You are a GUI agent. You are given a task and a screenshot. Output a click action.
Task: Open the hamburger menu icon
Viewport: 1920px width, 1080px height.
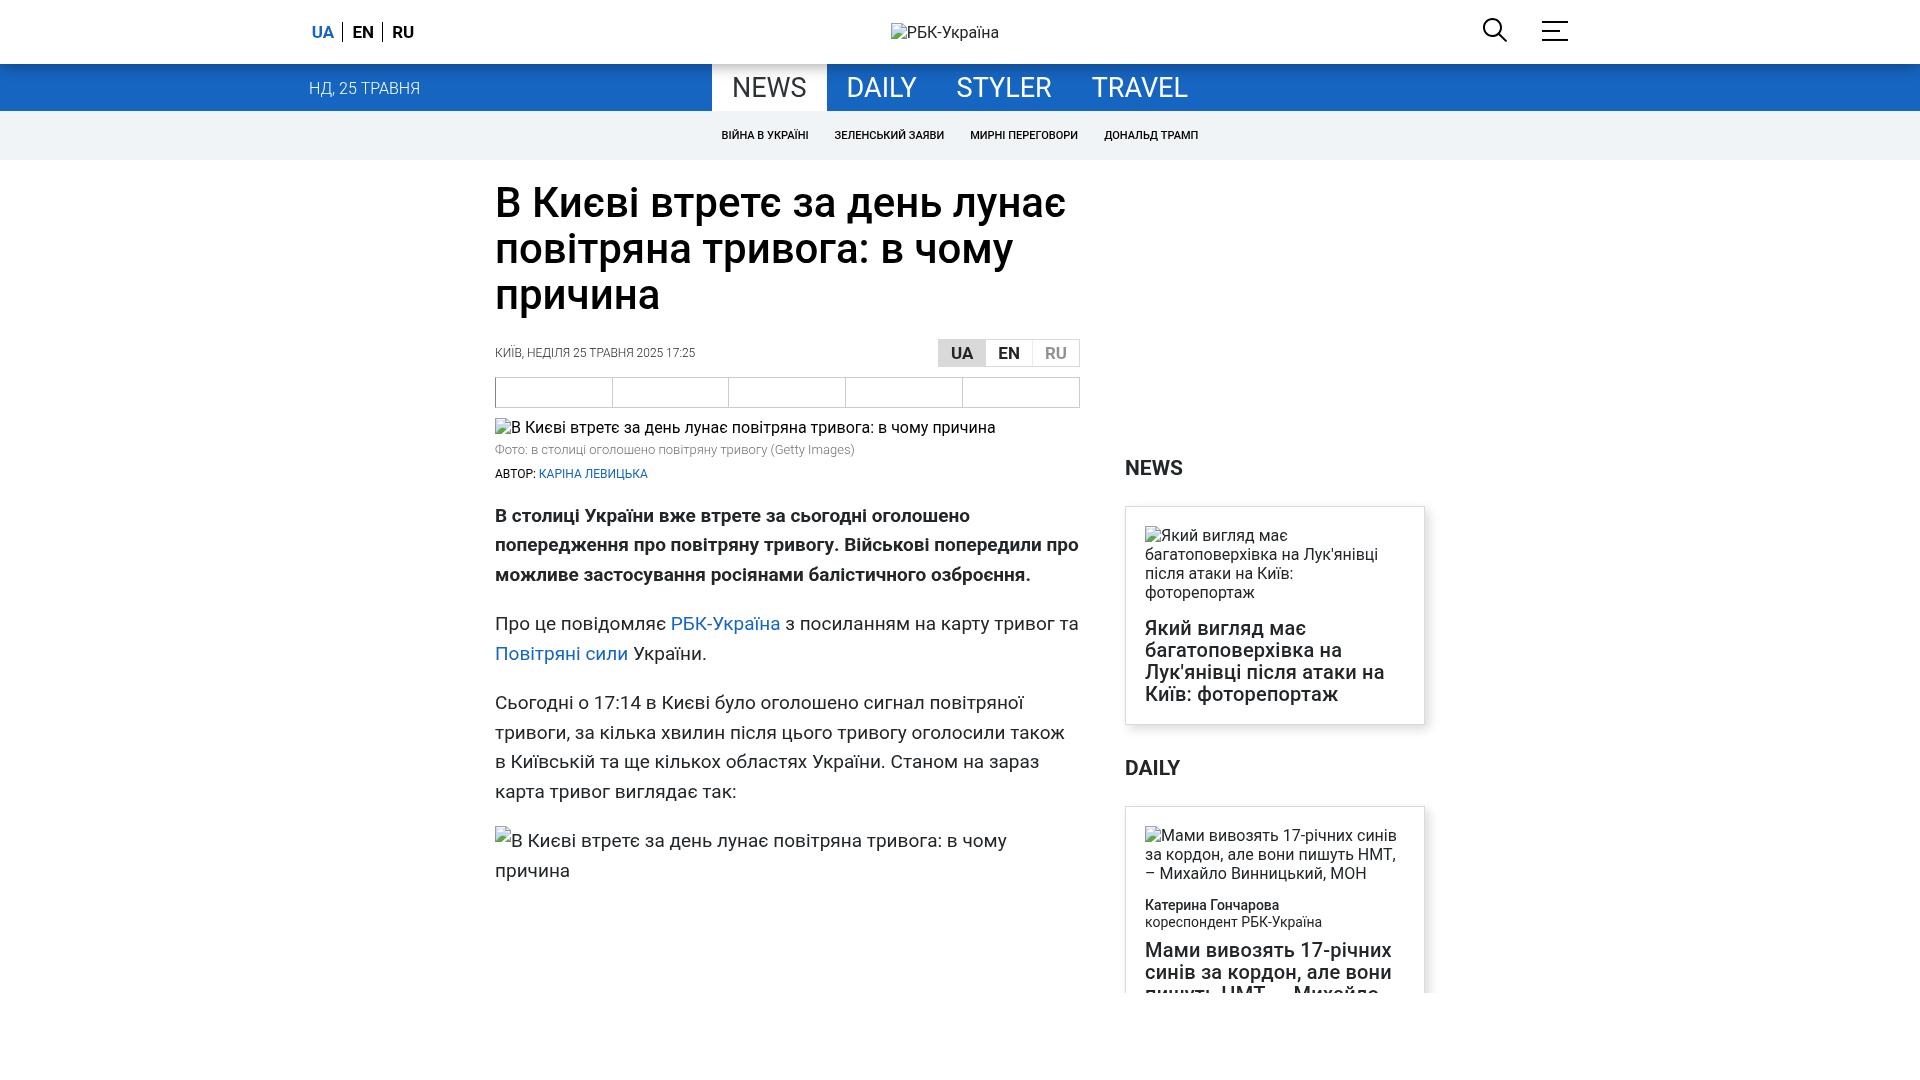(1554, 31)
